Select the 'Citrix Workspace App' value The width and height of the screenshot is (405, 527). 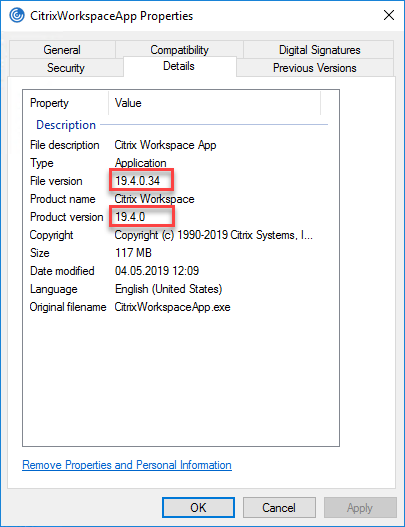coord(165,145)
